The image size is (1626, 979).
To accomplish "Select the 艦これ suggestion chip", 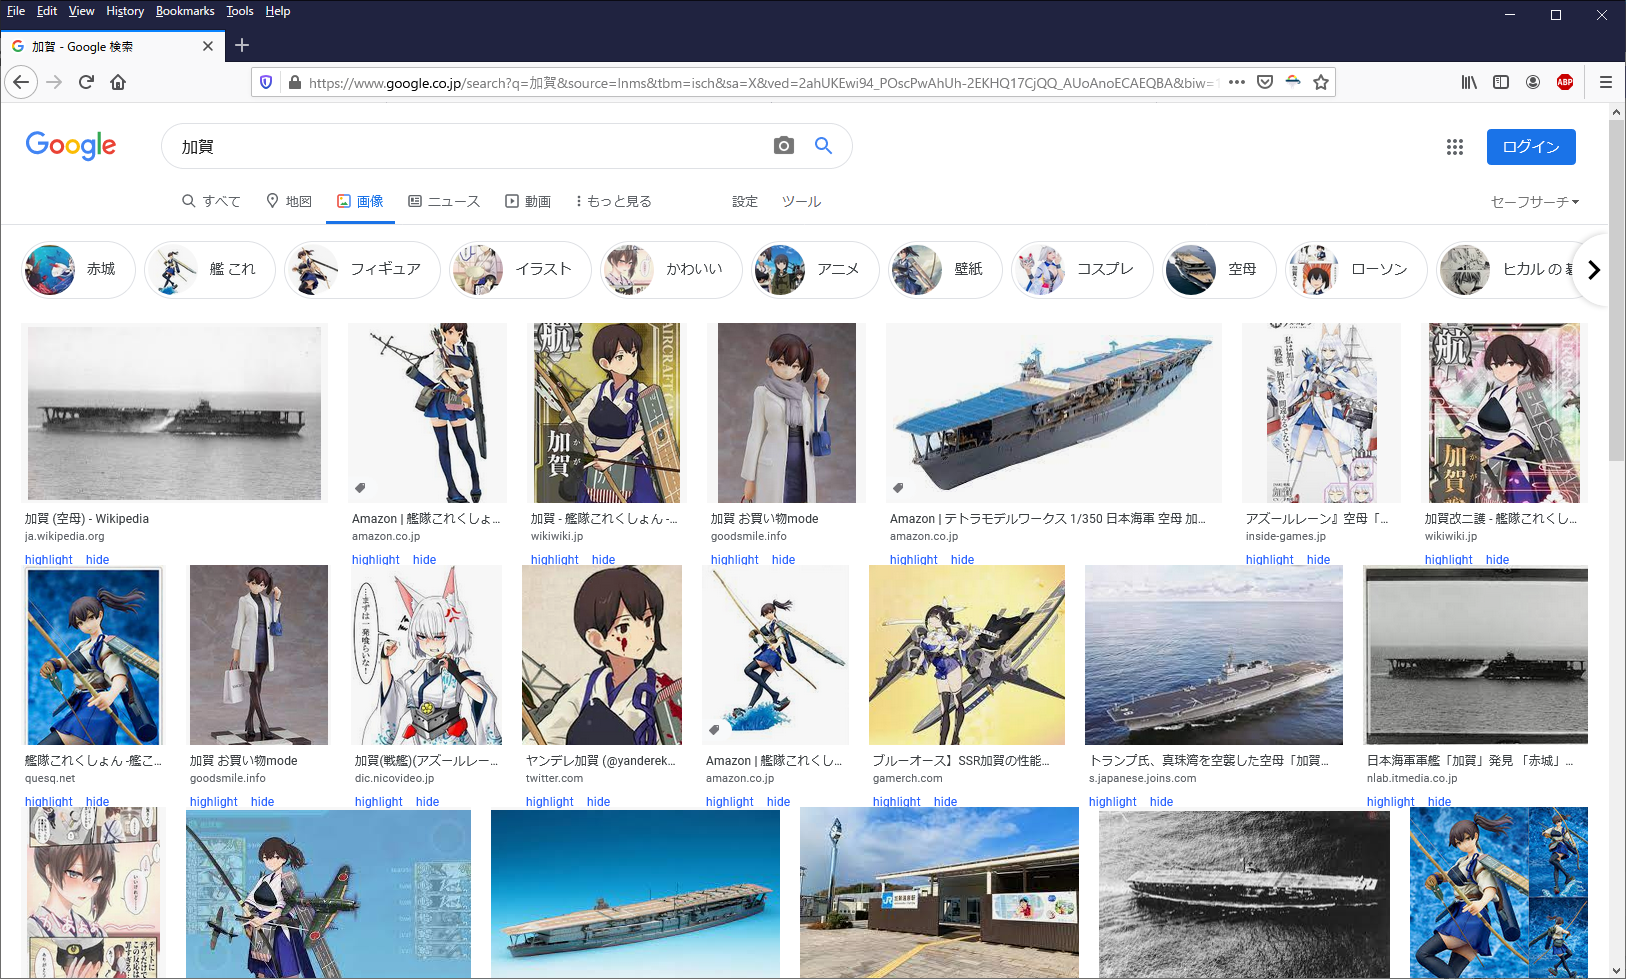I will click(210, 269).
